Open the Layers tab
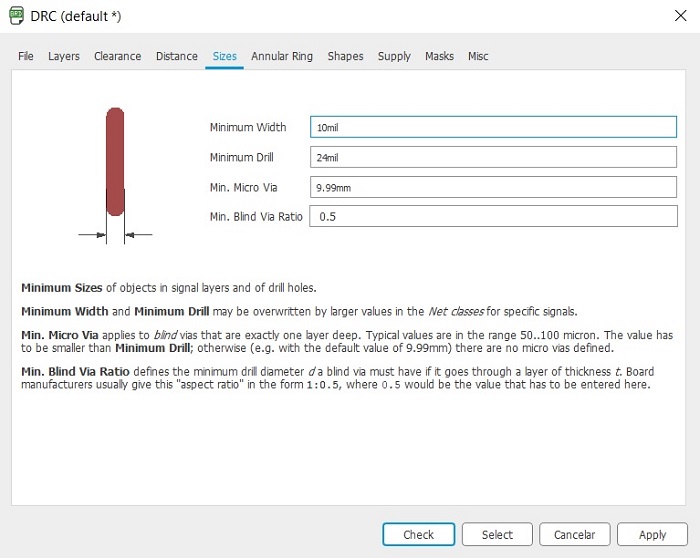The image size is (700, 558). click(64, 56)
